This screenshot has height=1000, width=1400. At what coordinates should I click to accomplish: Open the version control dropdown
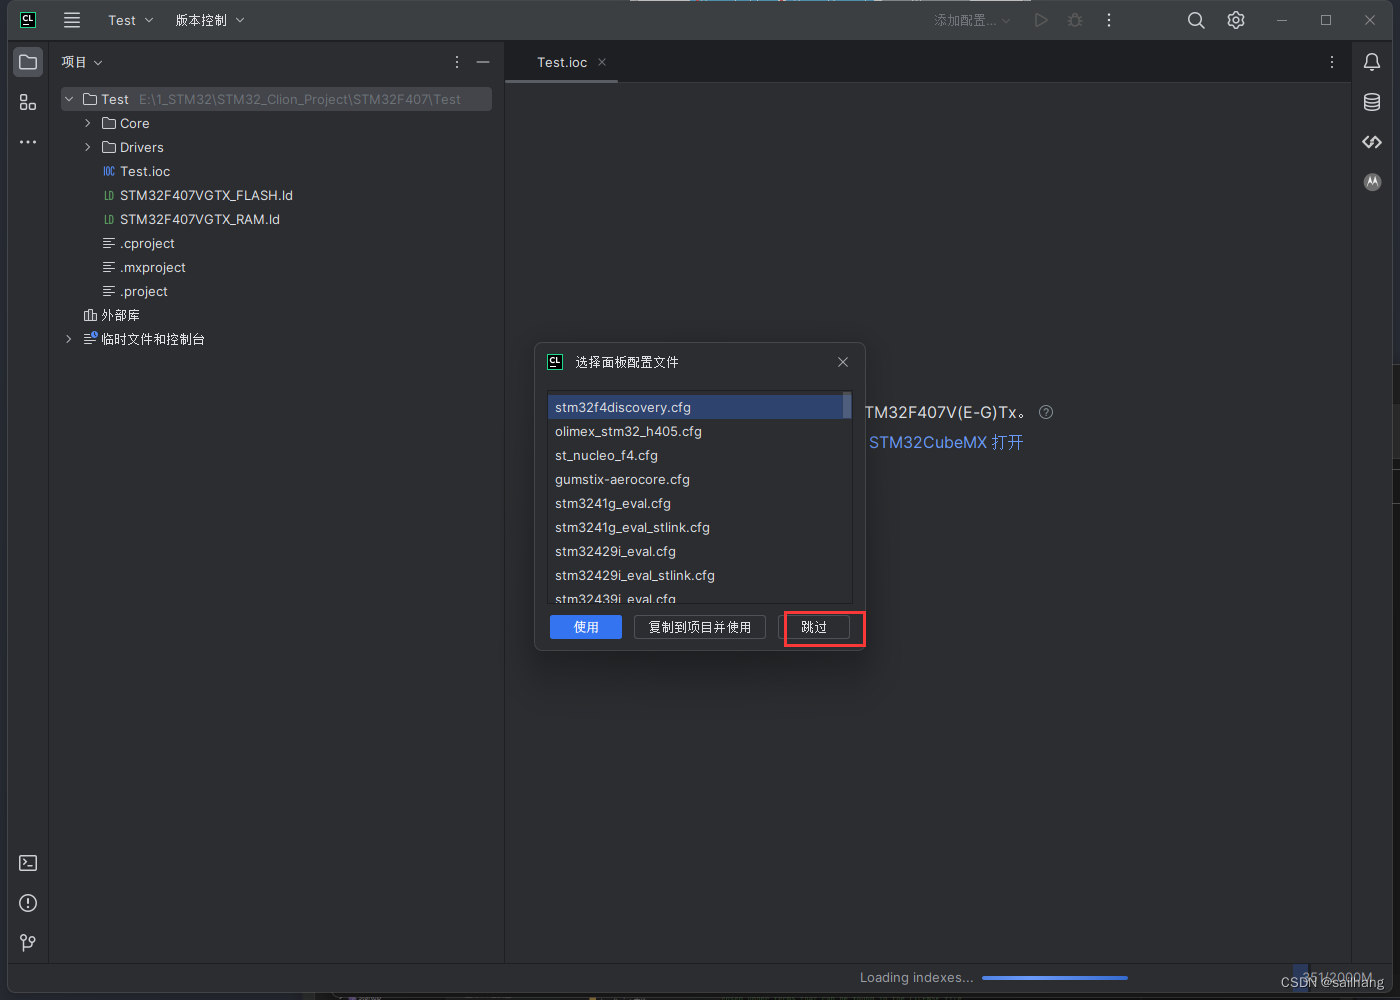coord(210,20)
